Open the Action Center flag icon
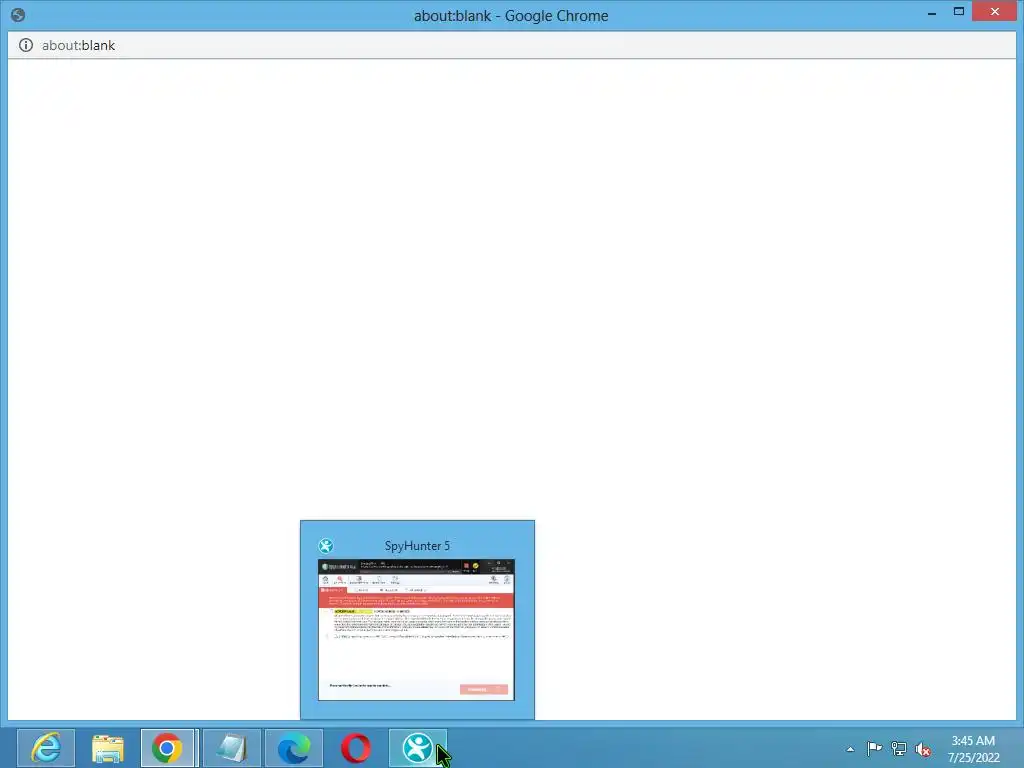This screenshot has width=1024, height=768. click(874, 748)
